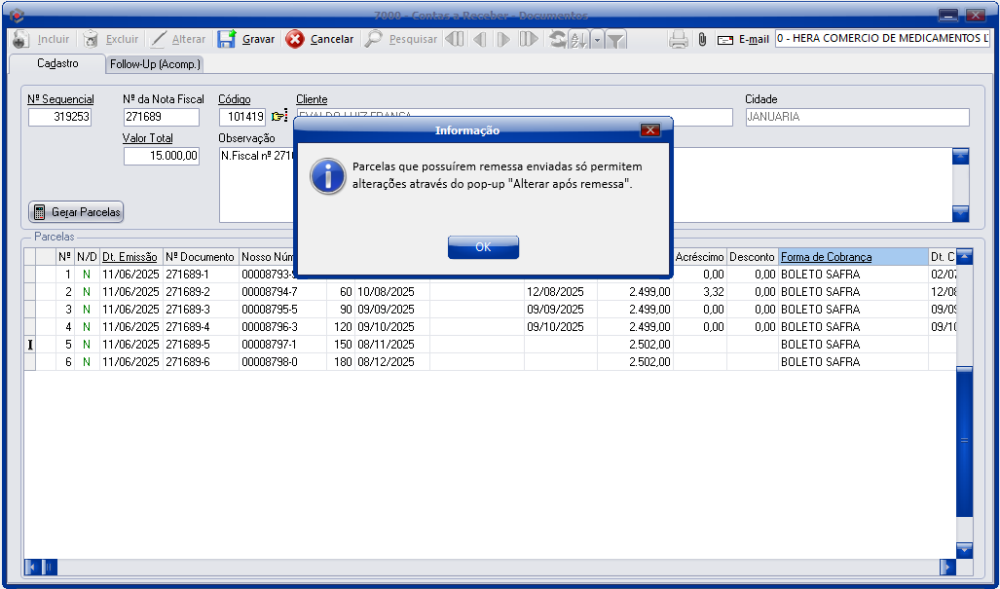
Task: Click the client lookup hand icon
Action: pos(279,117)
